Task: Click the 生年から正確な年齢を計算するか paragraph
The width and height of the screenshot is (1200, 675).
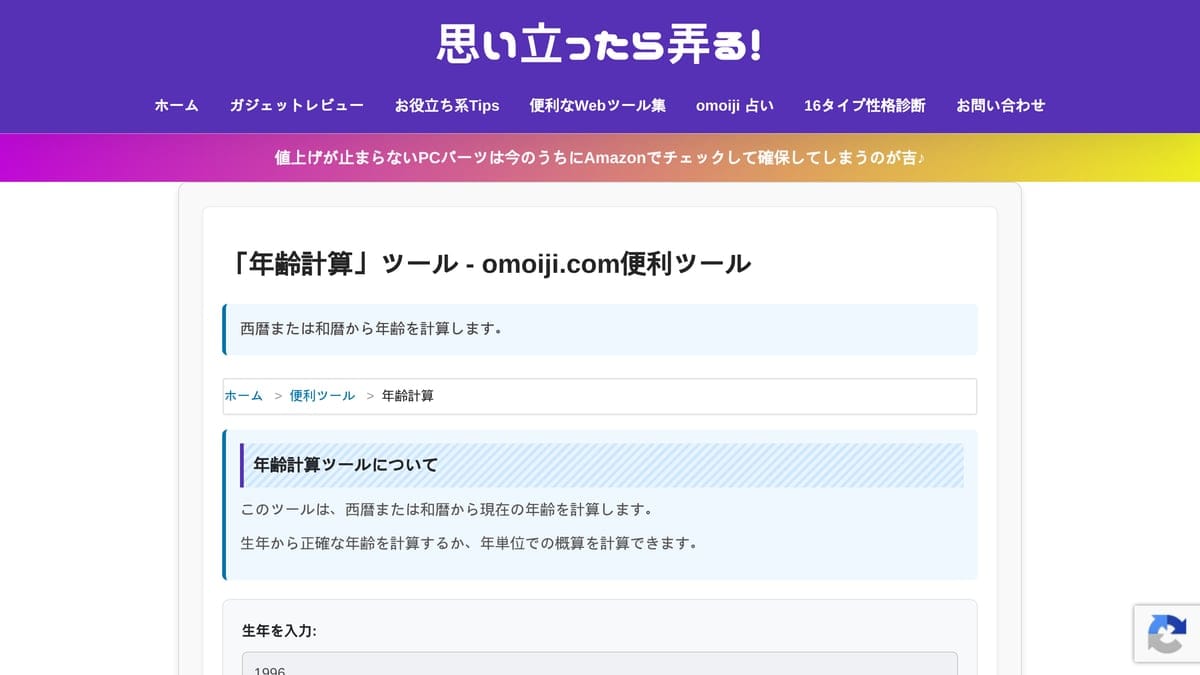Action: pyautogui.click(x=469, y=543)
